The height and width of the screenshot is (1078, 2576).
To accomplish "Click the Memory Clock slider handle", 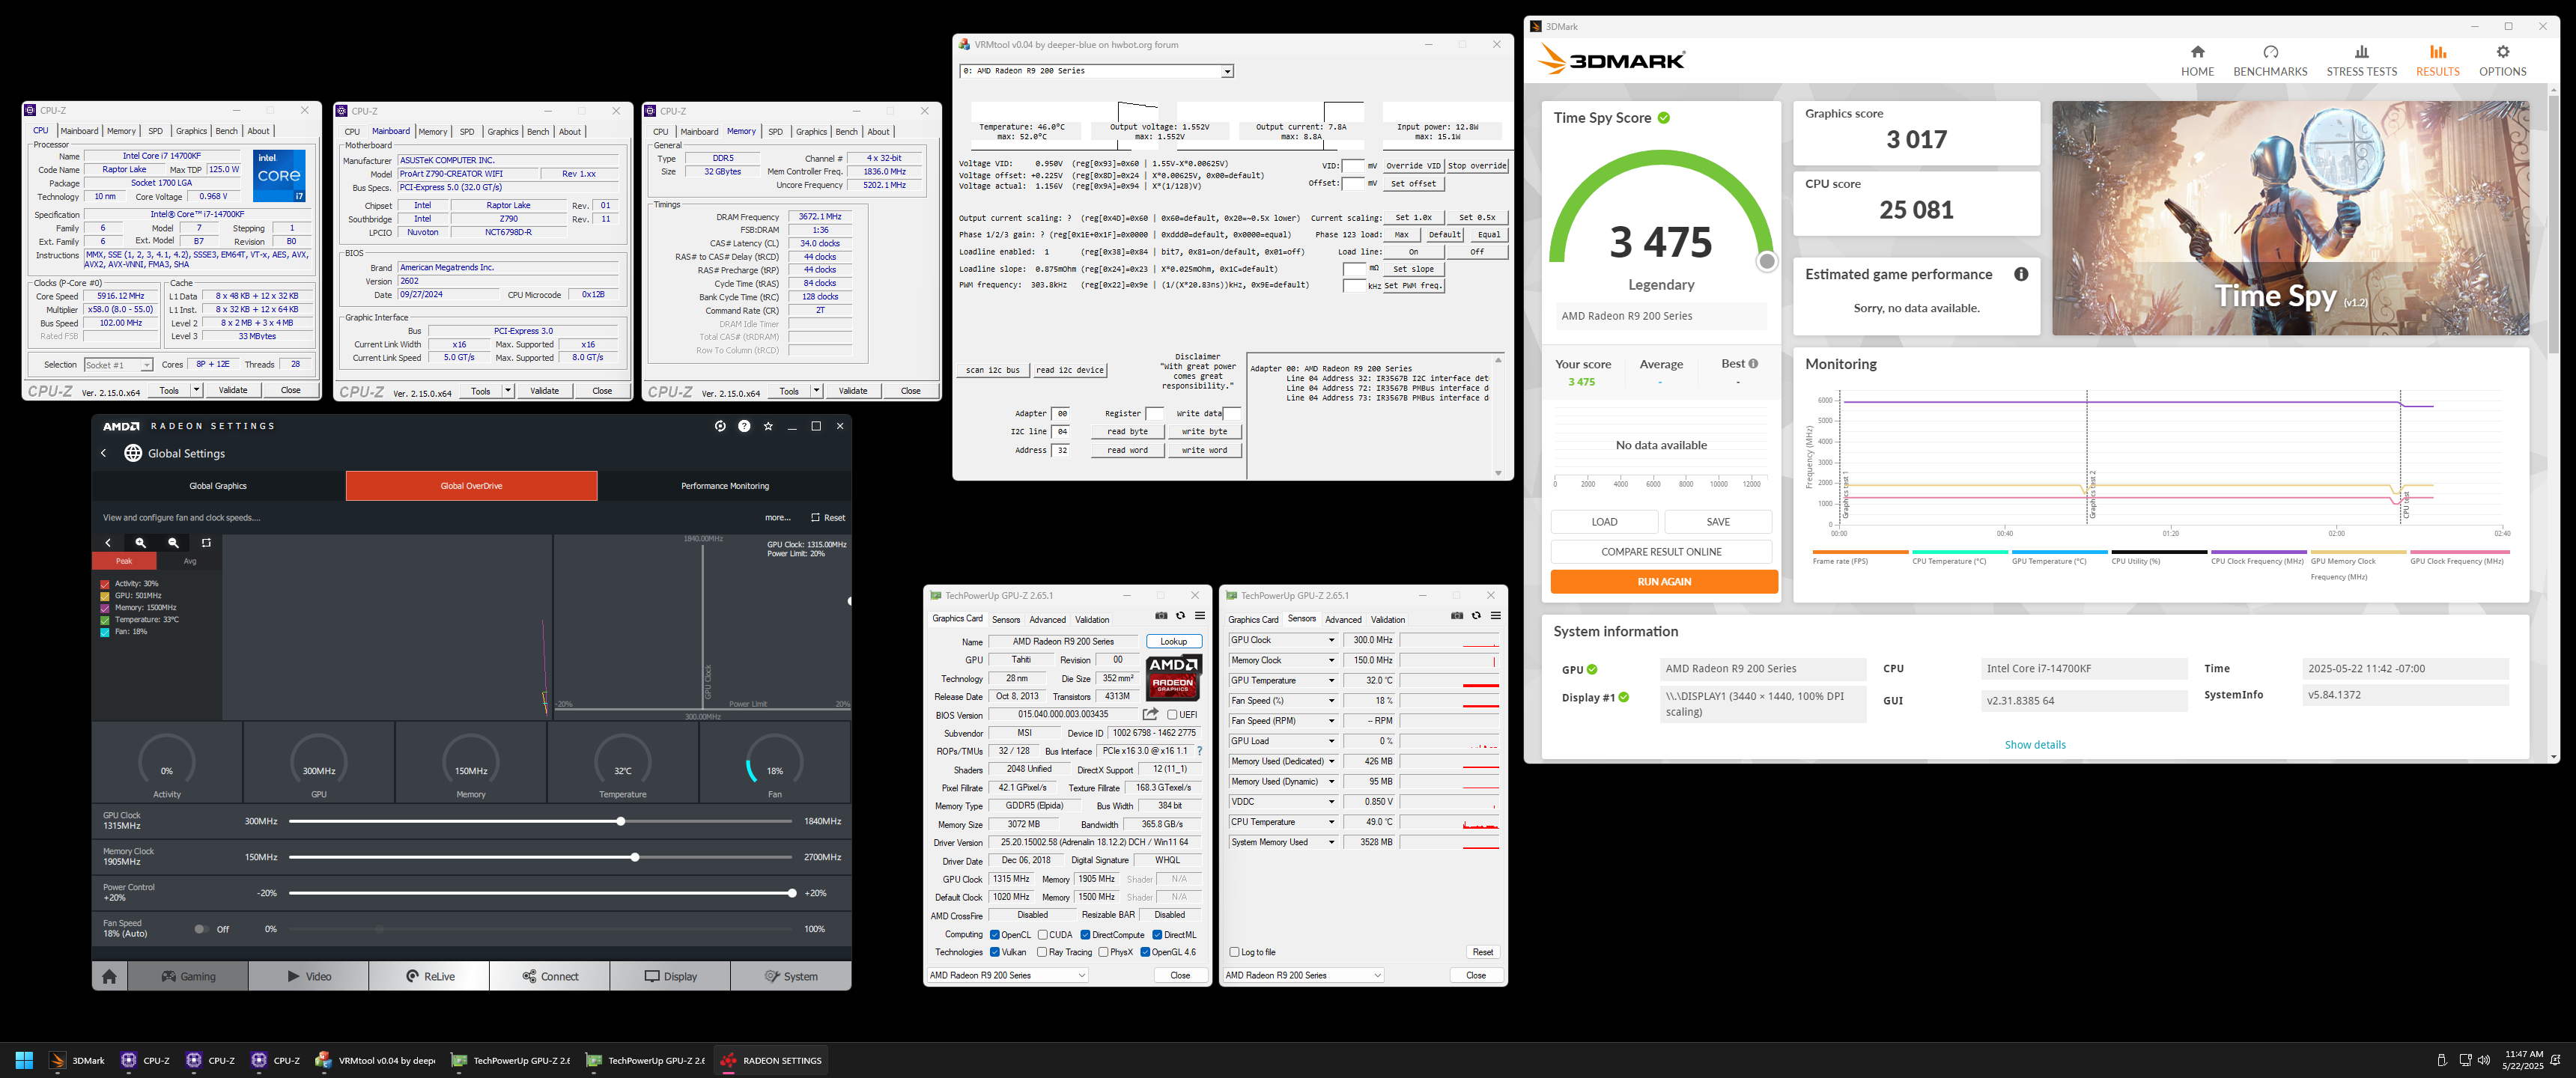I will click(x=635, y=857).
